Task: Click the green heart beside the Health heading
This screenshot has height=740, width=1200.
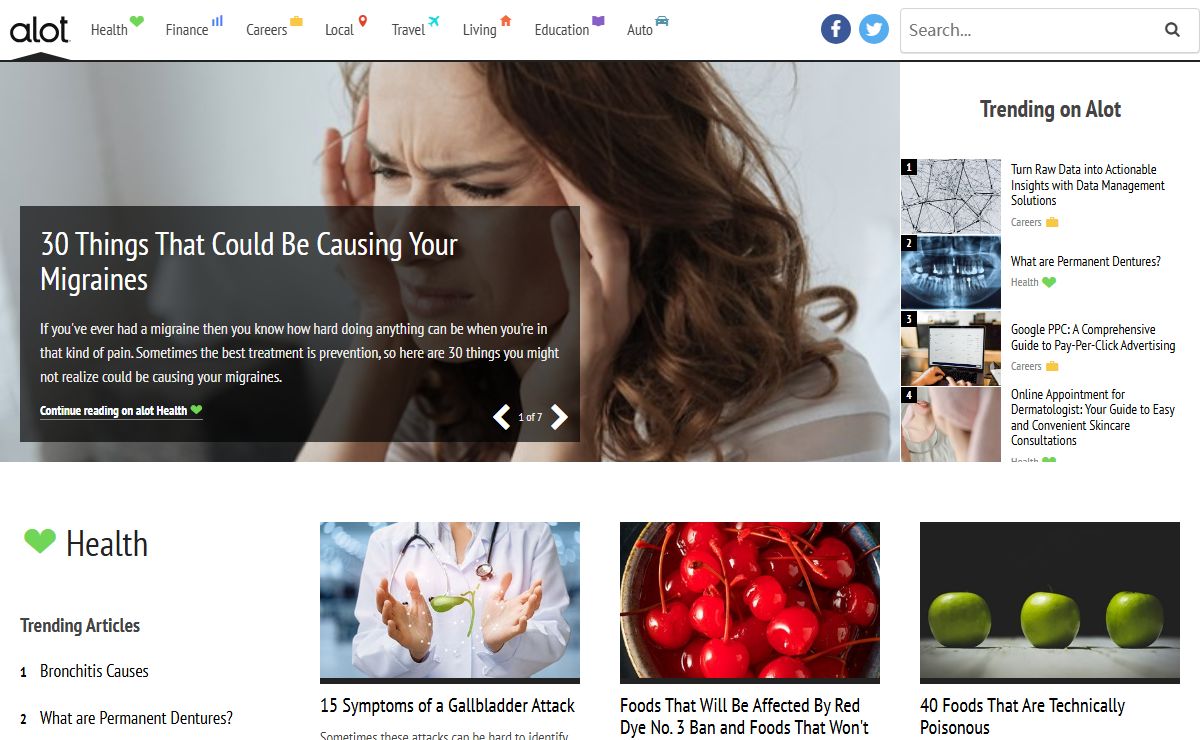Action: pyautogui.click(x=40, y=541)
